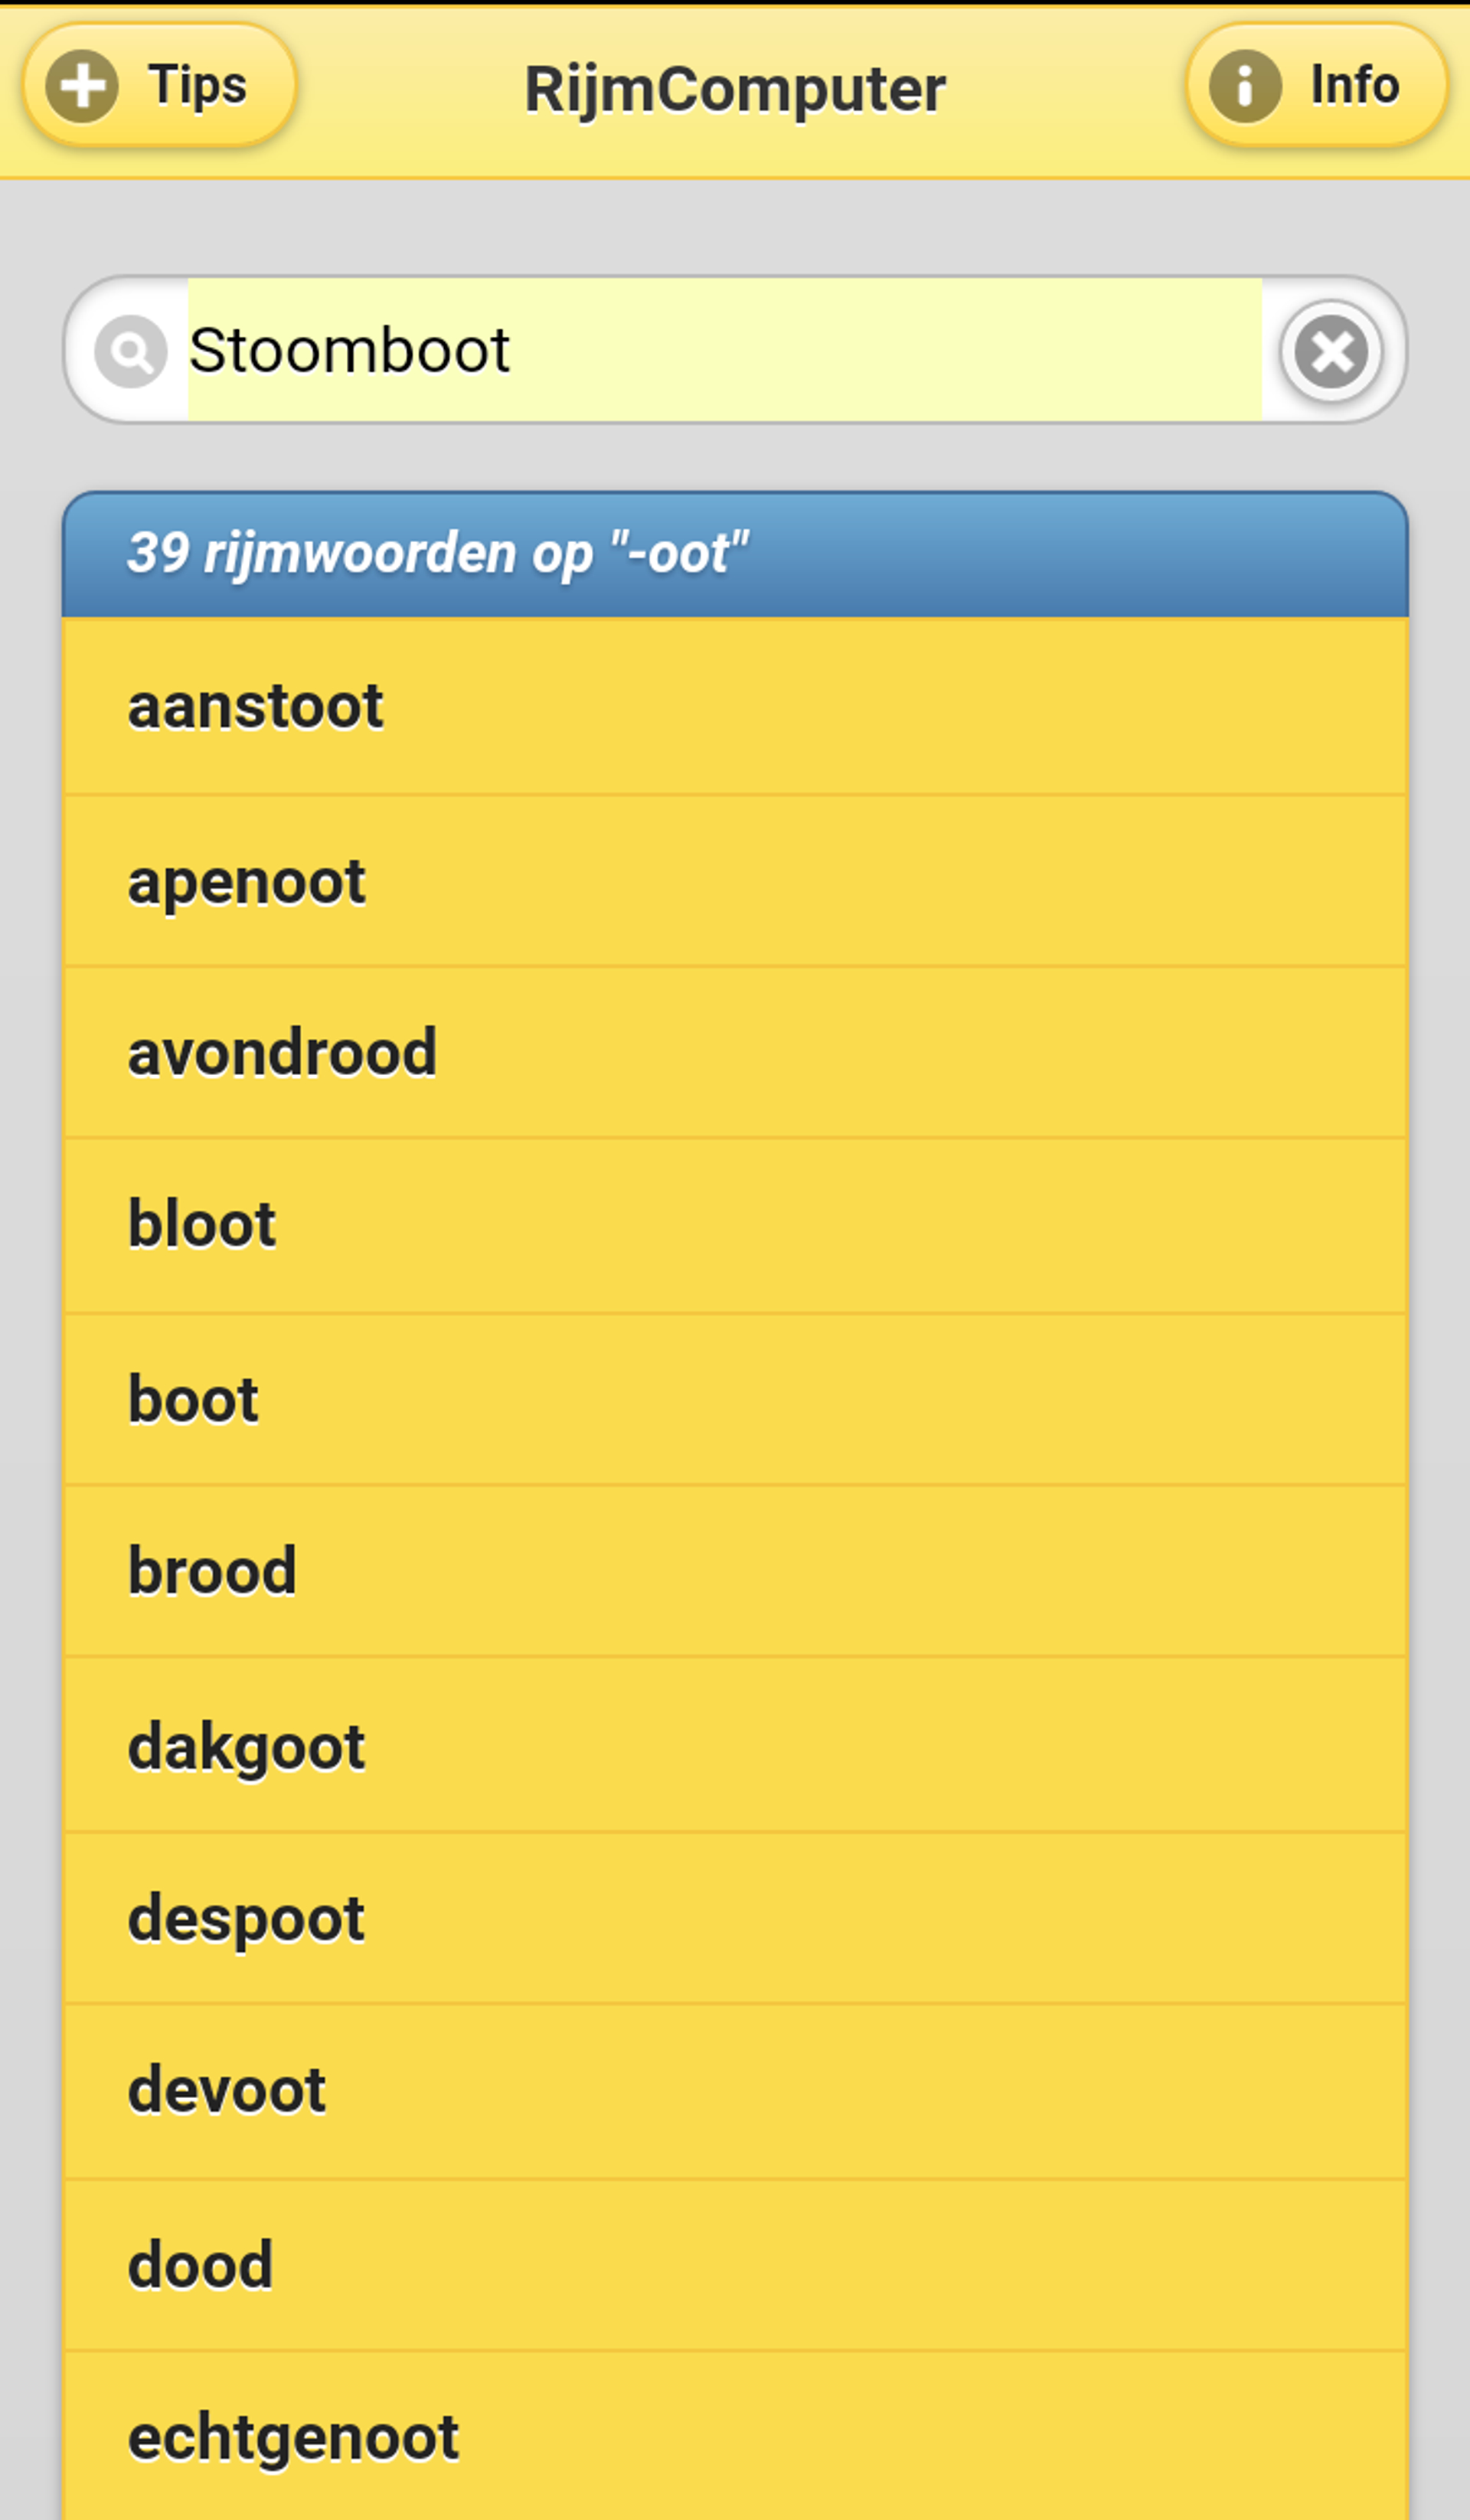Viewport: 1470px width, 2520px height.
Task: Click the 39 rijmwoorden list header
Action: tap(735, 554)
